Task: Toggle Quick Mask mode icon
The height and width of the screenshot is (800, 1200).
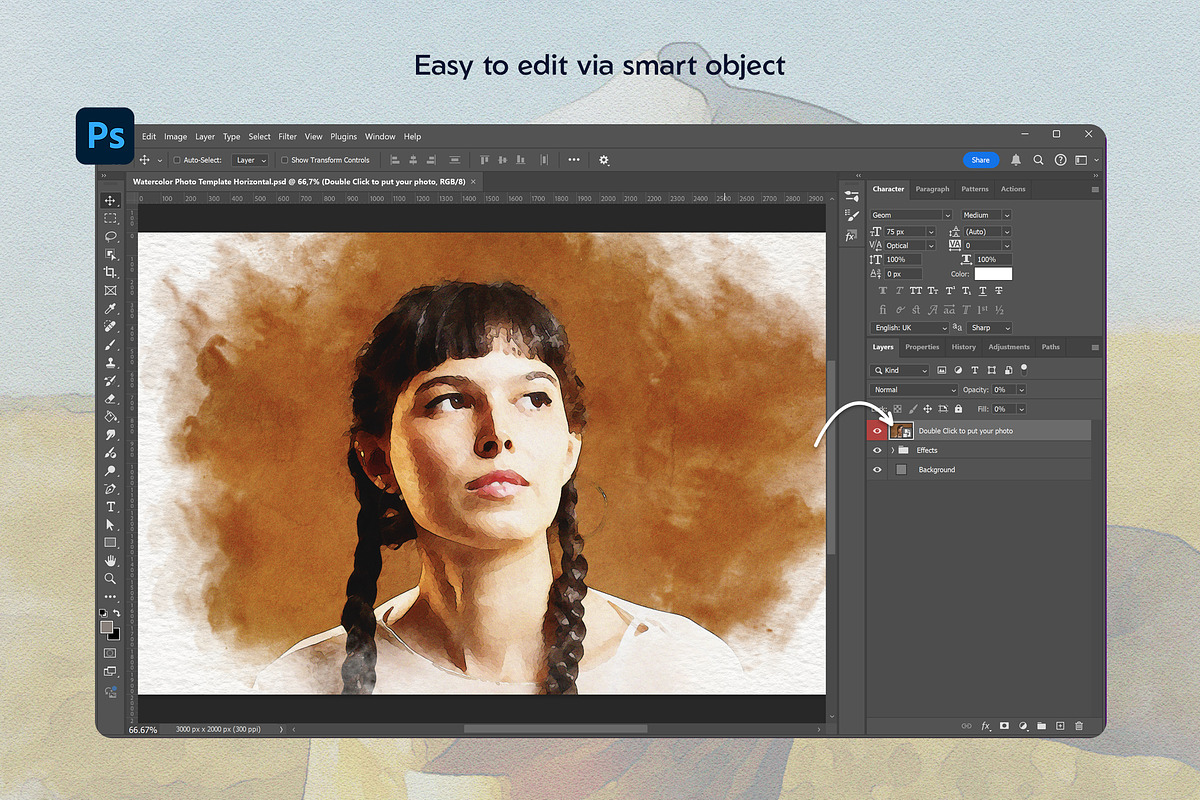Action: tap(110, 653)
